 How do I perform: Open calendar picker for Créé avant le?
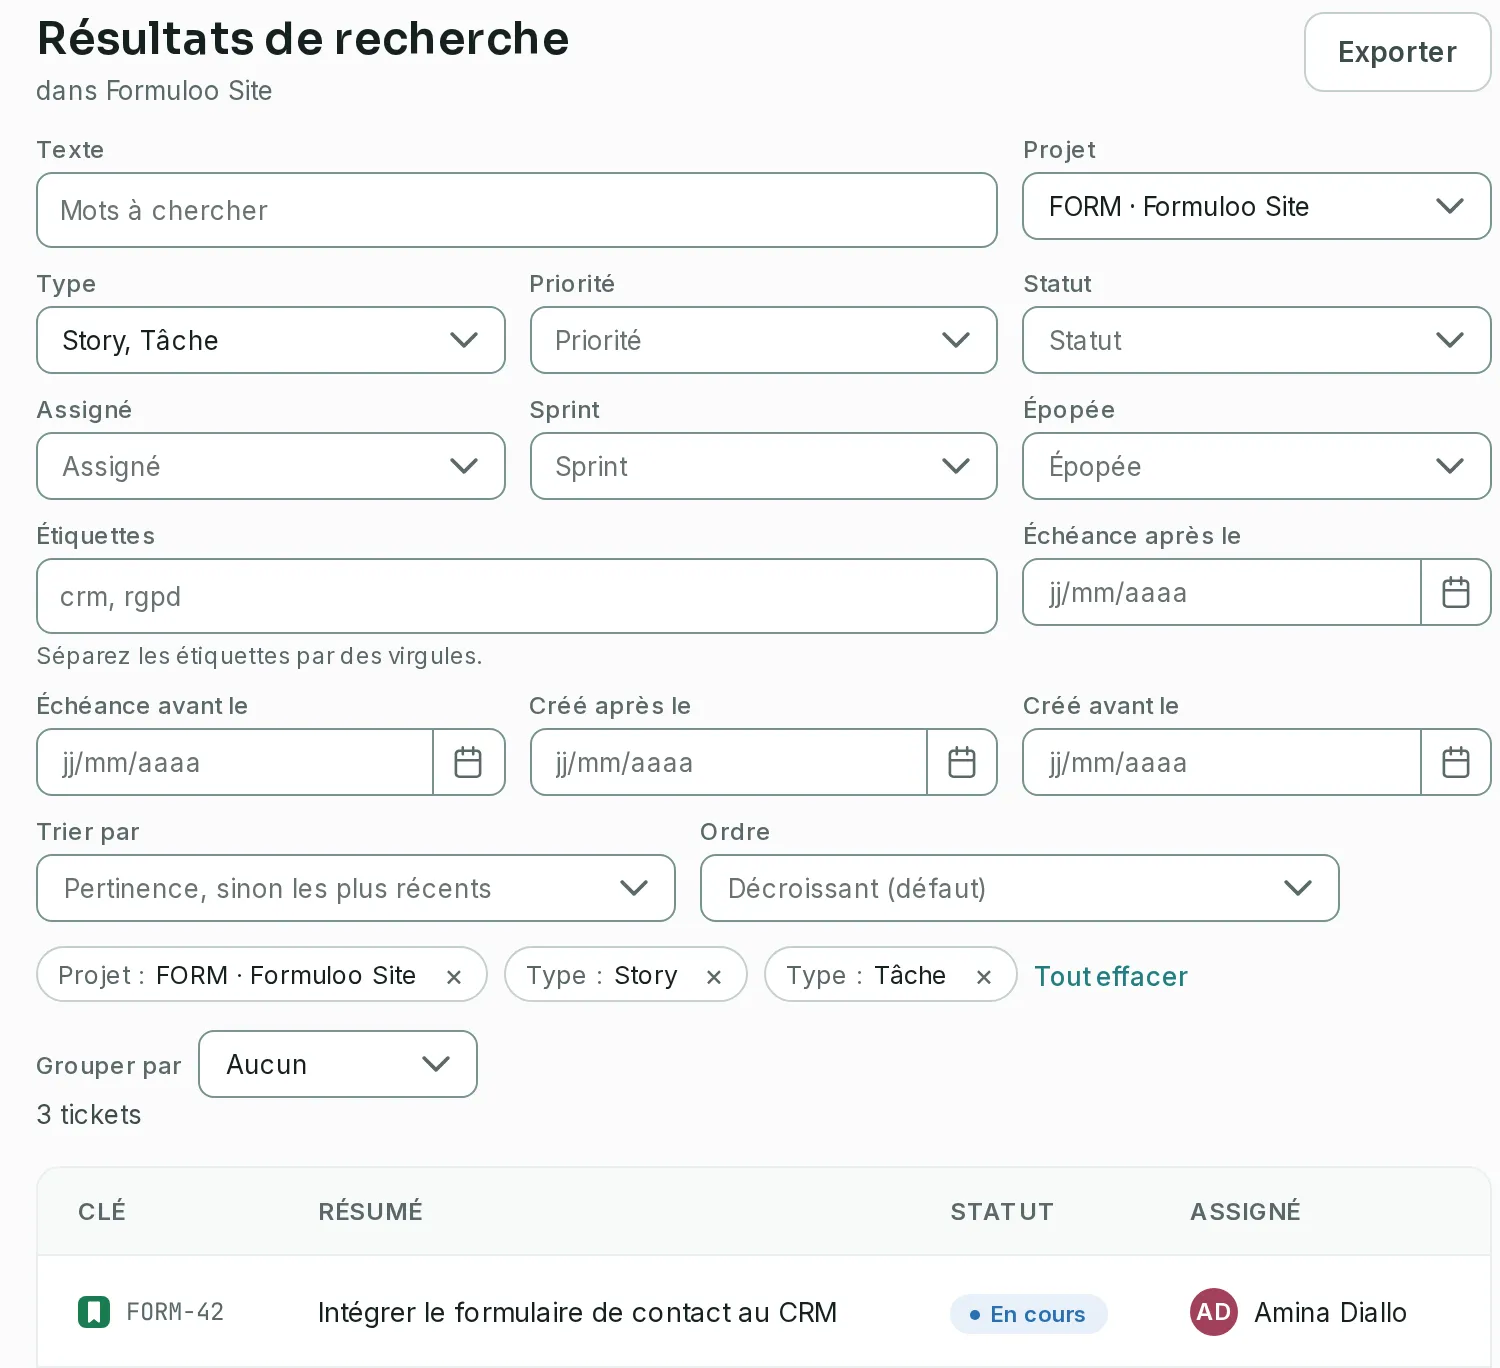tap(1456, 762)
